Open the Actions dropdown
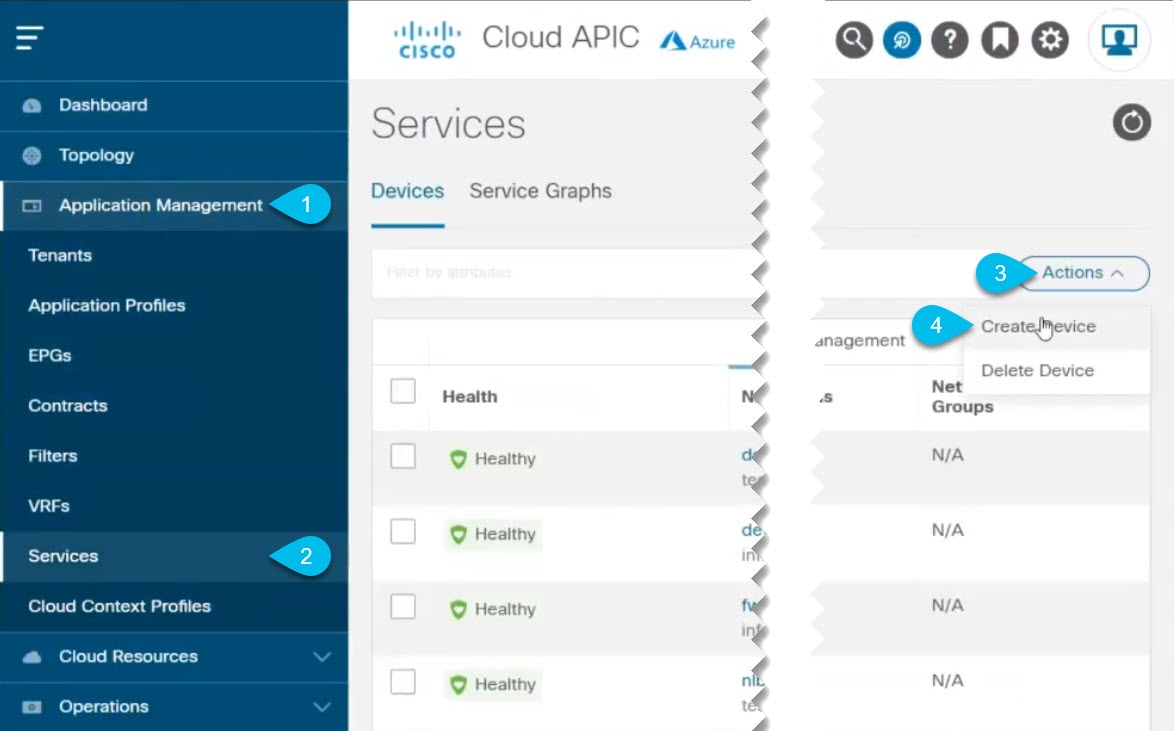The width and height of the screenshot is (1174, 731). click(x=1083, y=273)
